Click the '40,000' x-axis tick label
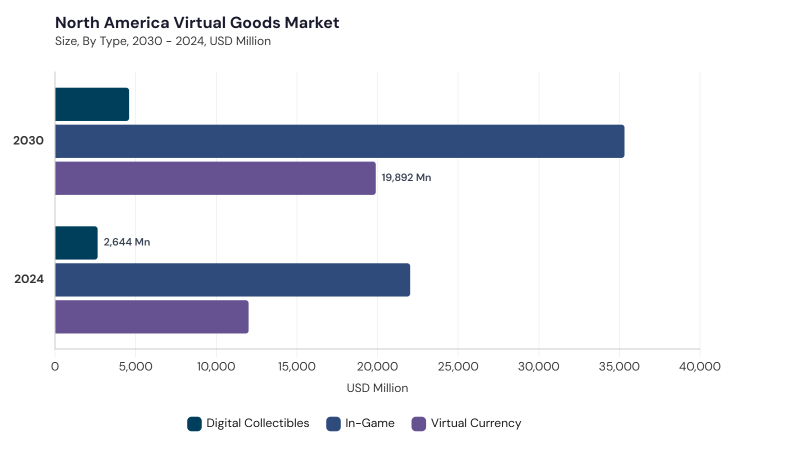 click(x=700, y=366)
